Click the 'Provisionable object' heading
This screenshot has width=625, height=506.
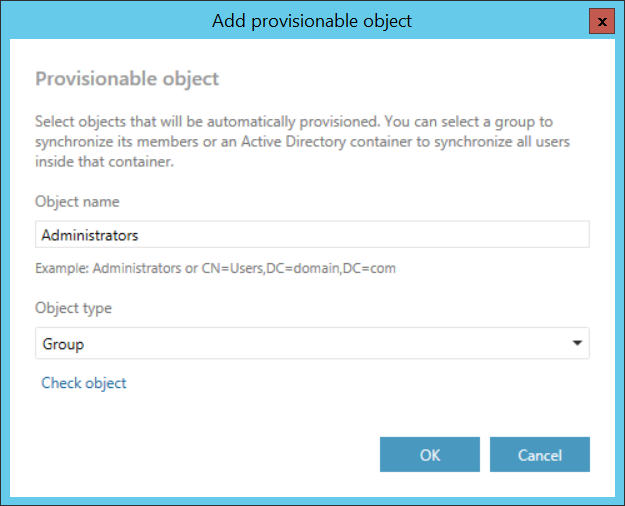[127, 79]
